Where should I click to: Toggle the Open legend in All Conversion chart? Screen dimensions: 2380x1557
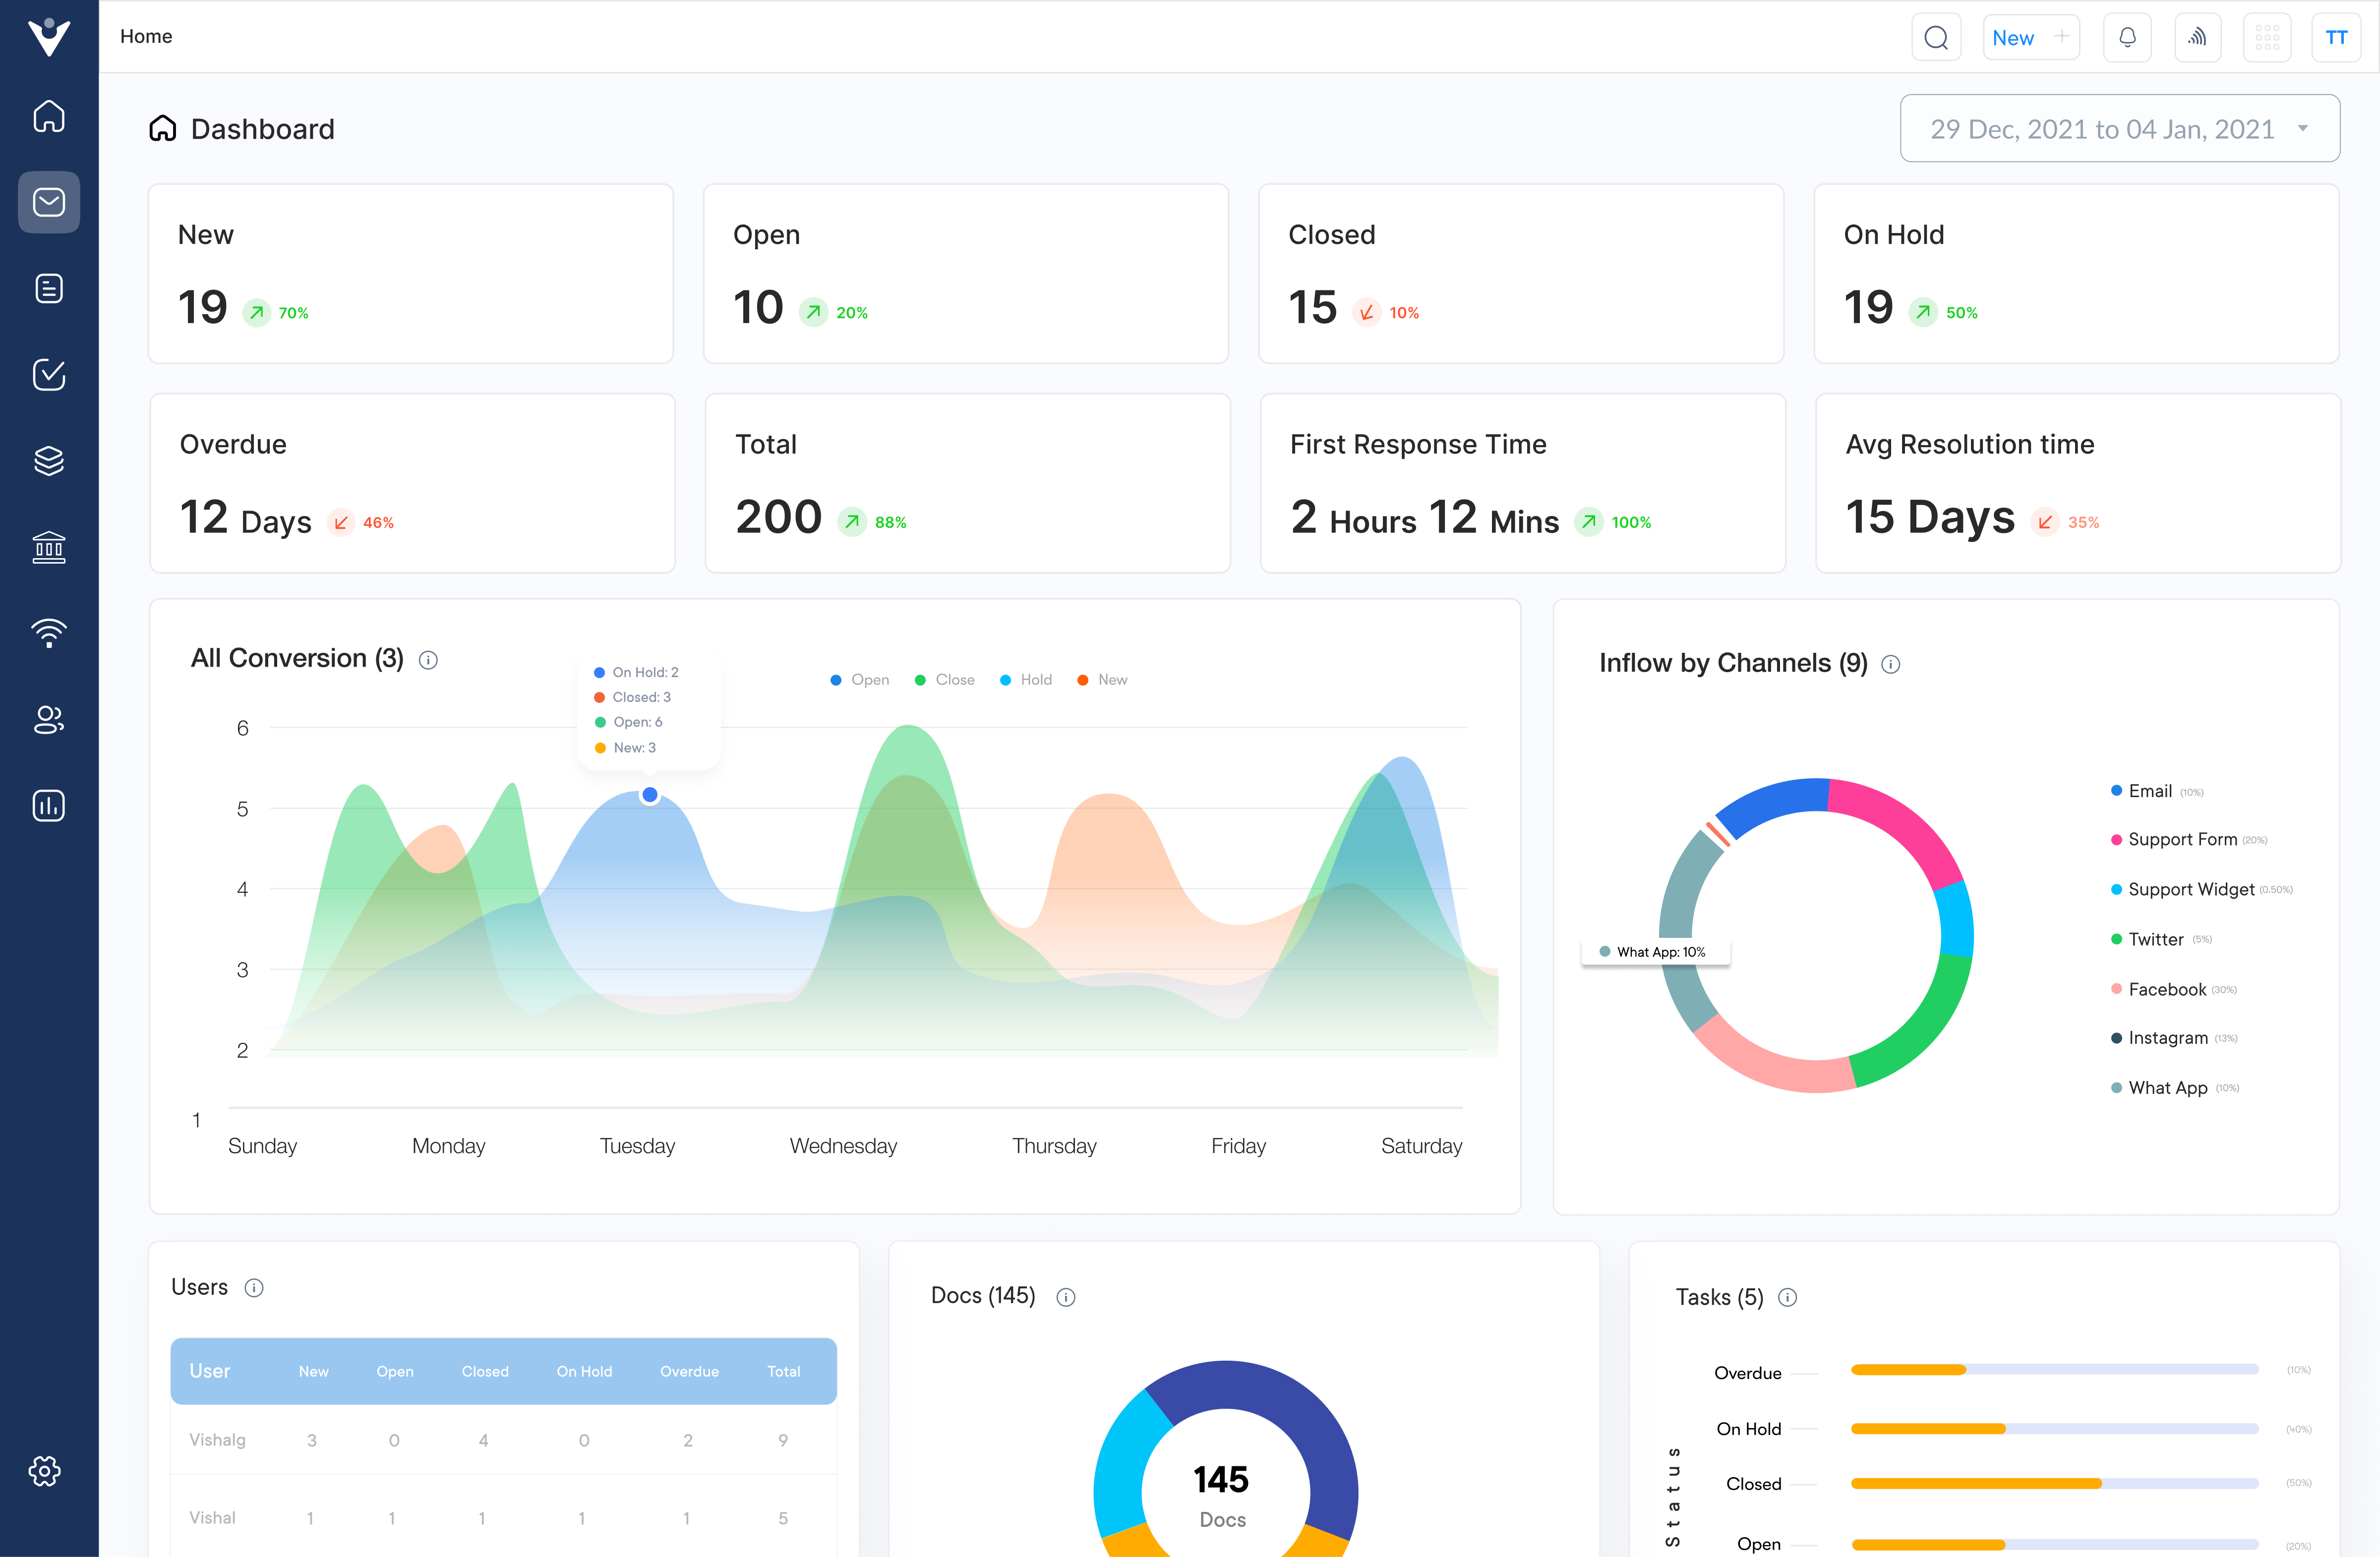coord(858,679)
